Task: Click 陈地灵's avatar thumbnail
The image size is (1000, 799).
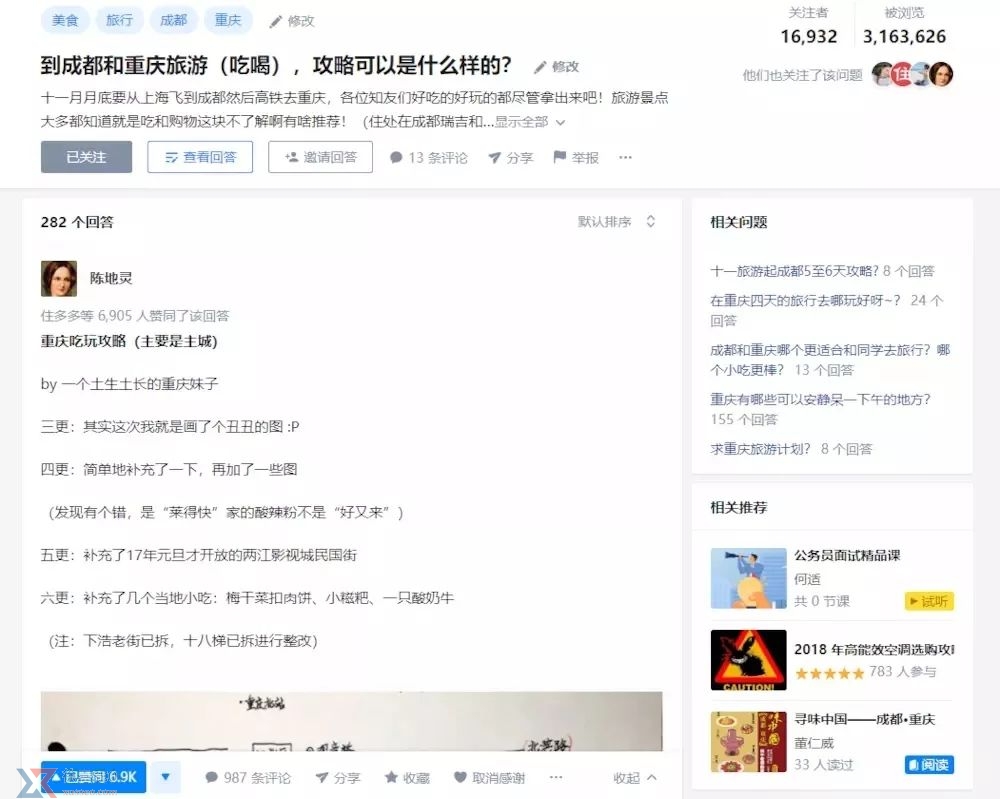Action: tap(58, 278)
